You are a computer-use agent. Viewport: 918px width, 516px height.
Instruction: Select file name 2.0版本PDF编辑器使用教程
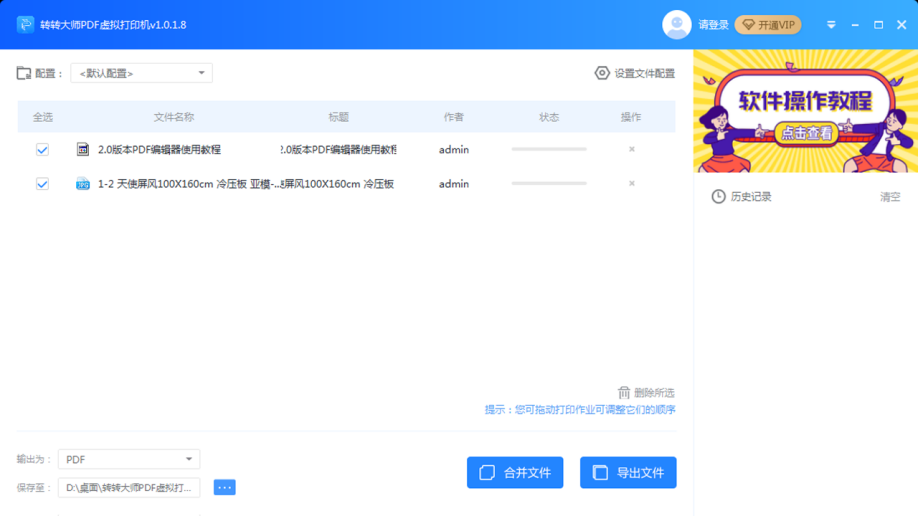(x=159, y=149)
